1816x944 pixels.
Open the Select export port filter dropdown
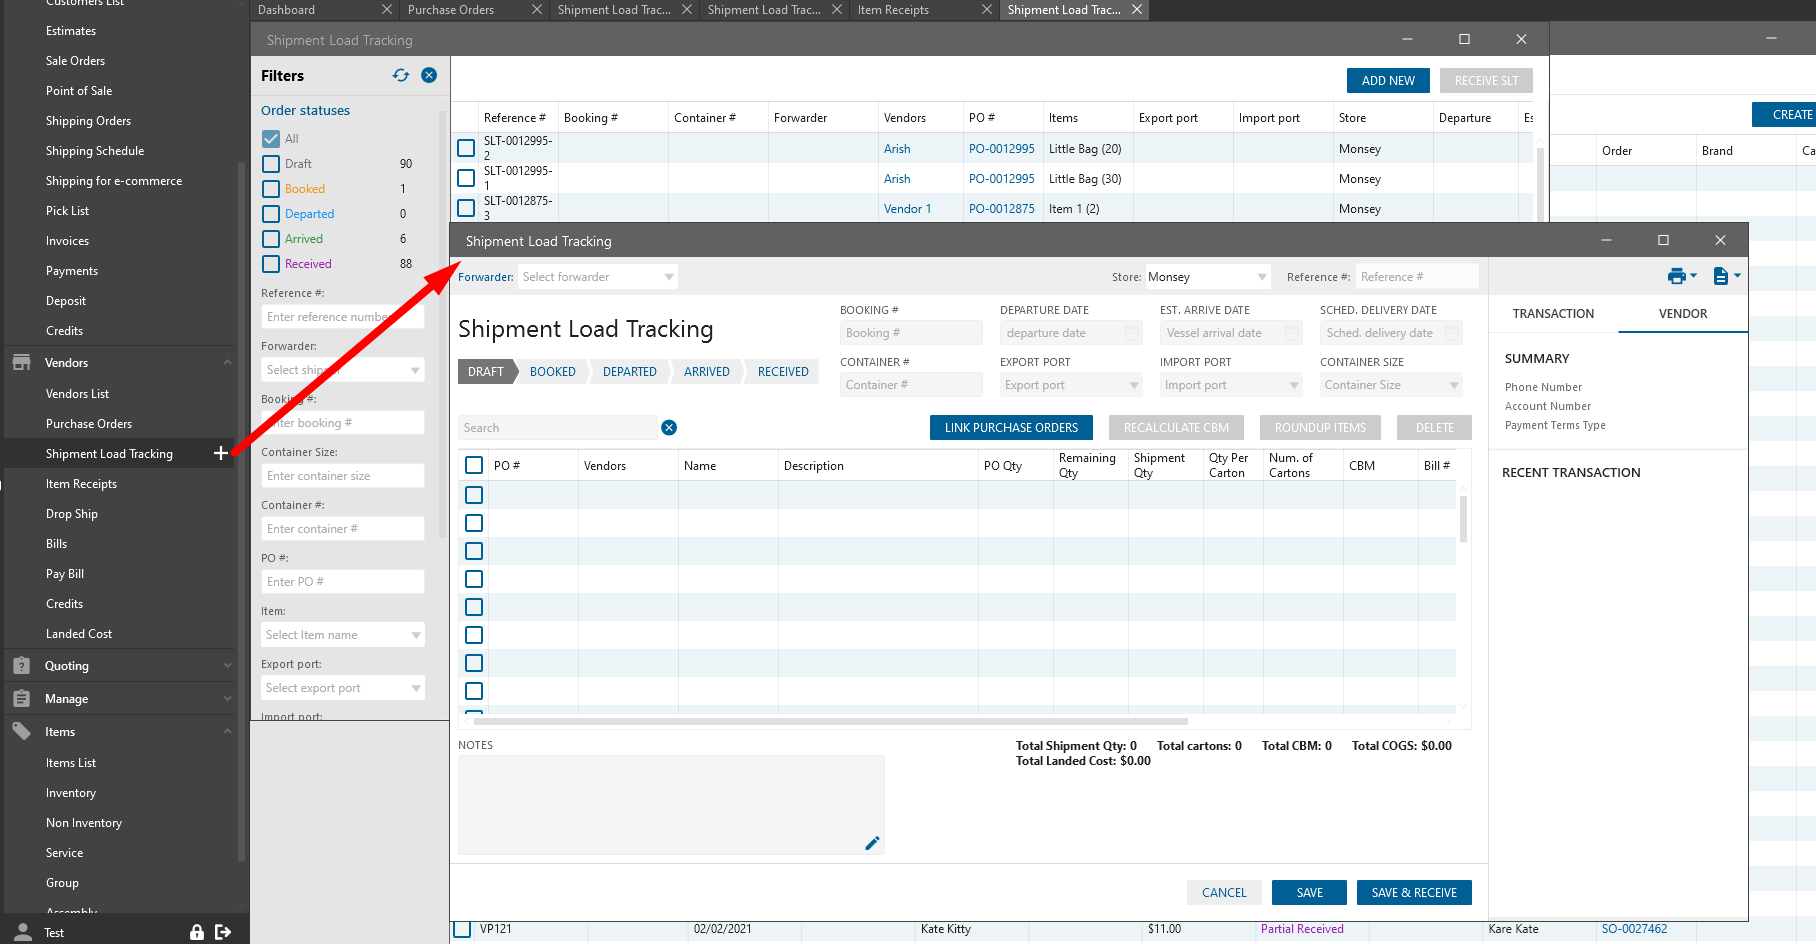coord(343,688)
